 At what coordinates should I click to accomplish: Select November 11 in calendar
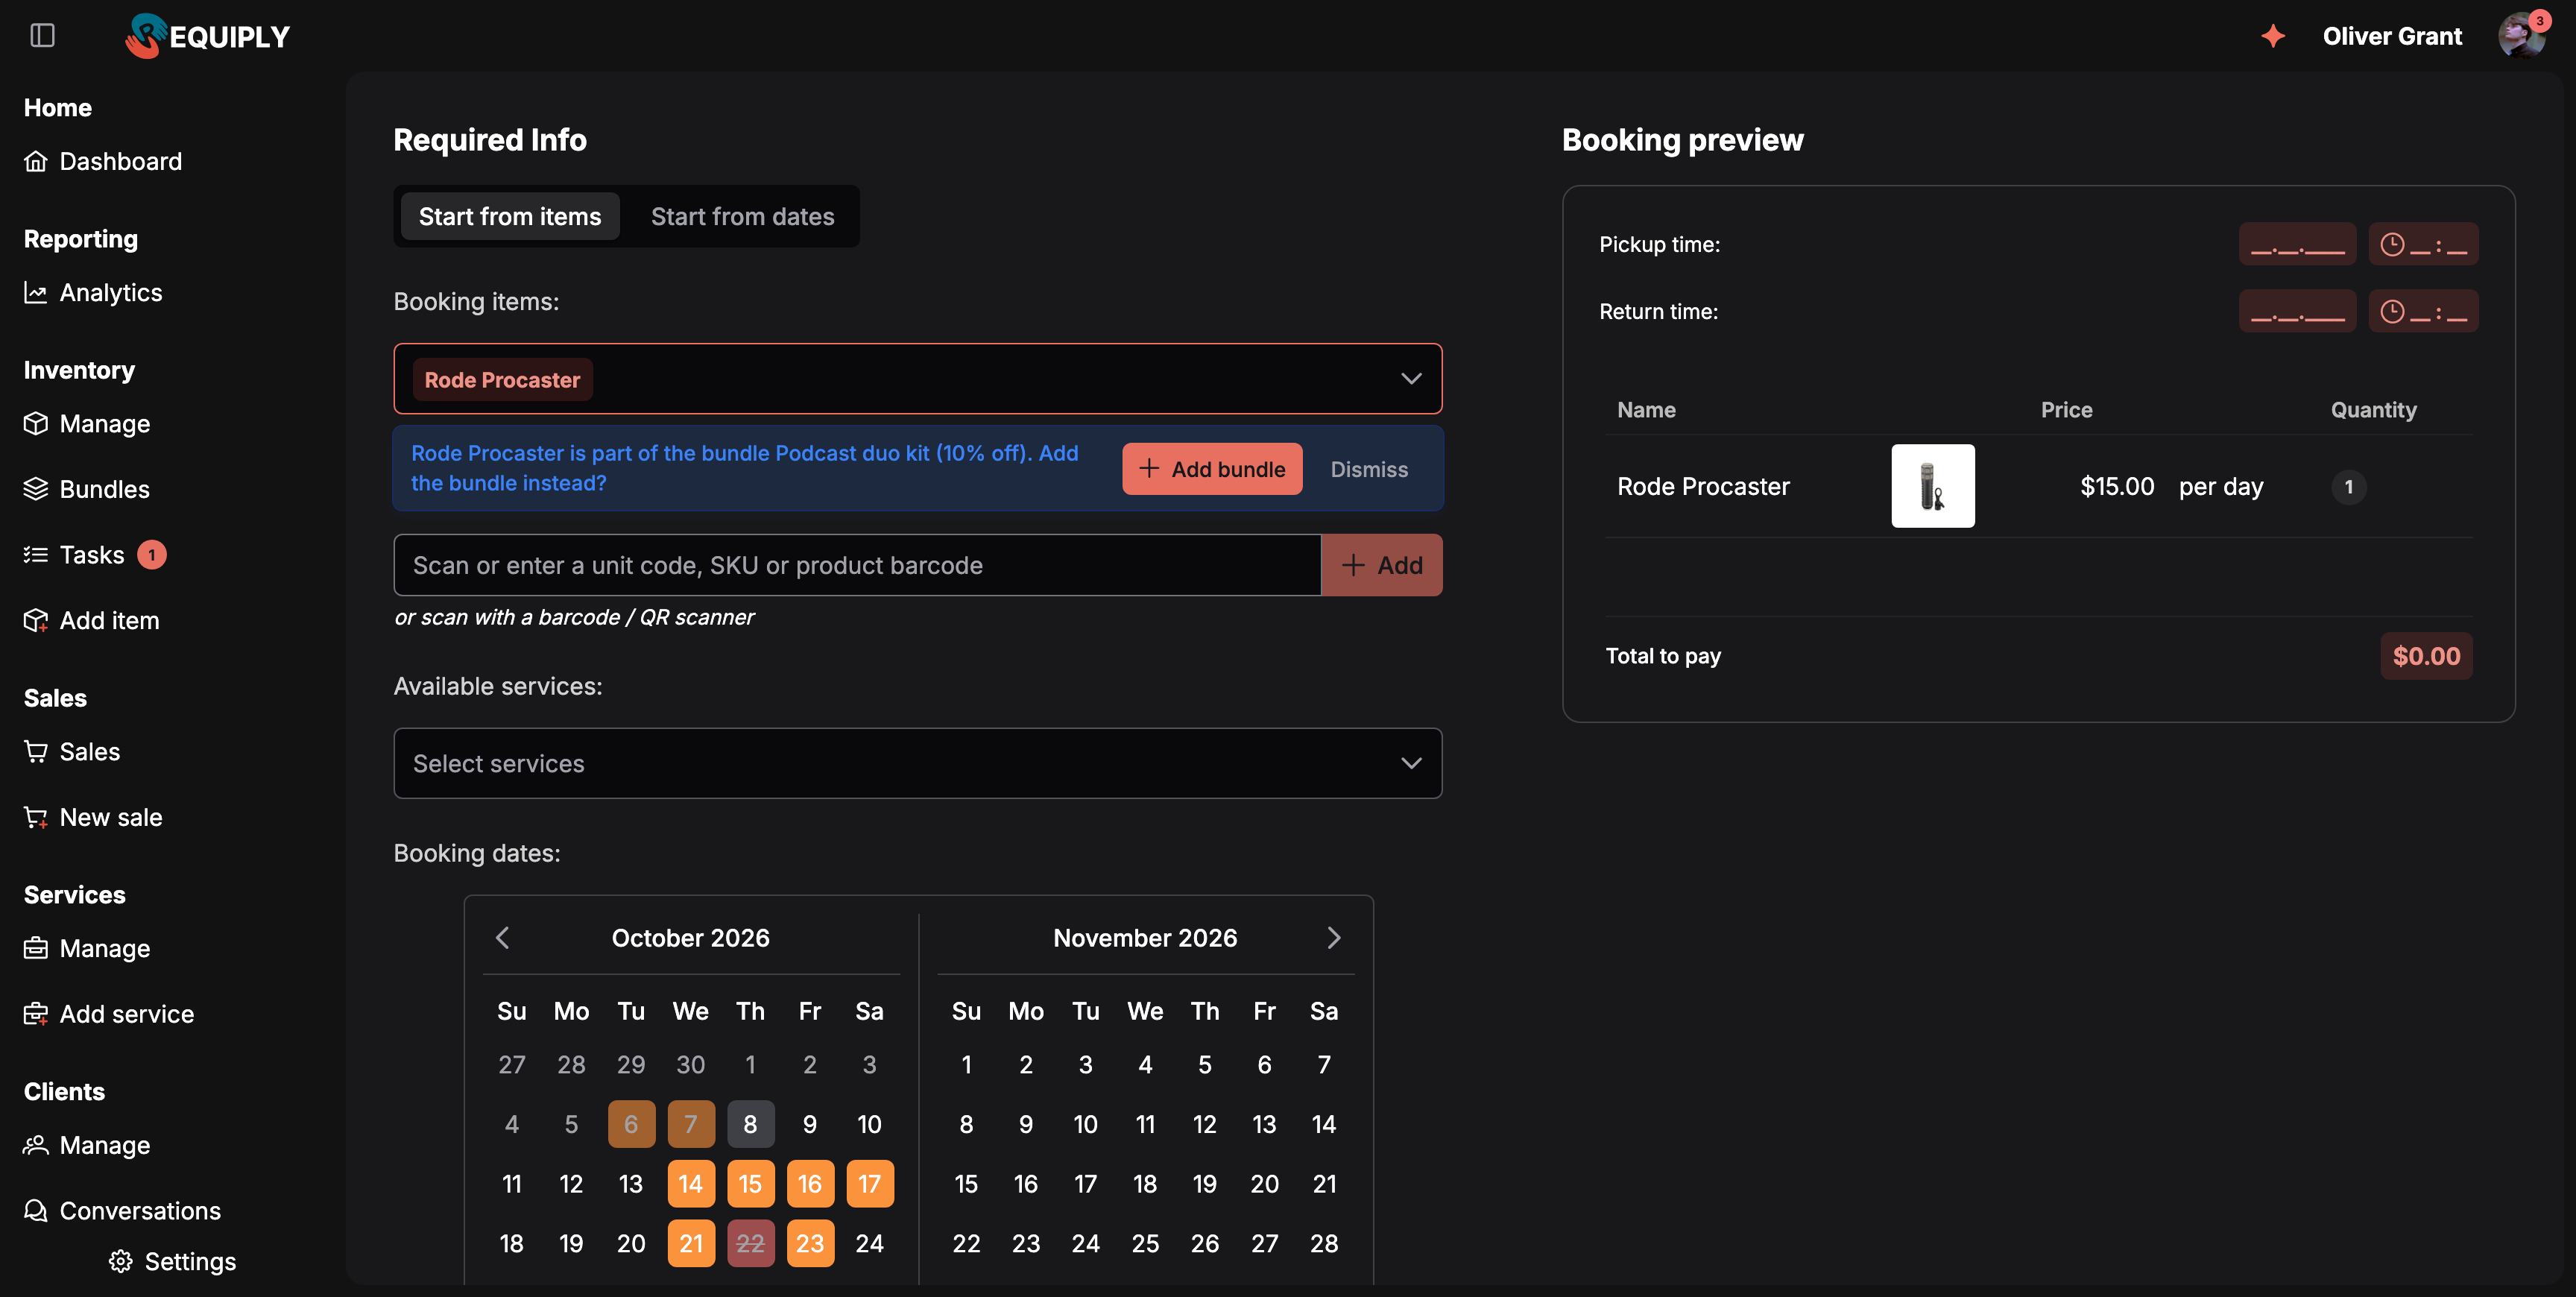click(1145, 1124)
